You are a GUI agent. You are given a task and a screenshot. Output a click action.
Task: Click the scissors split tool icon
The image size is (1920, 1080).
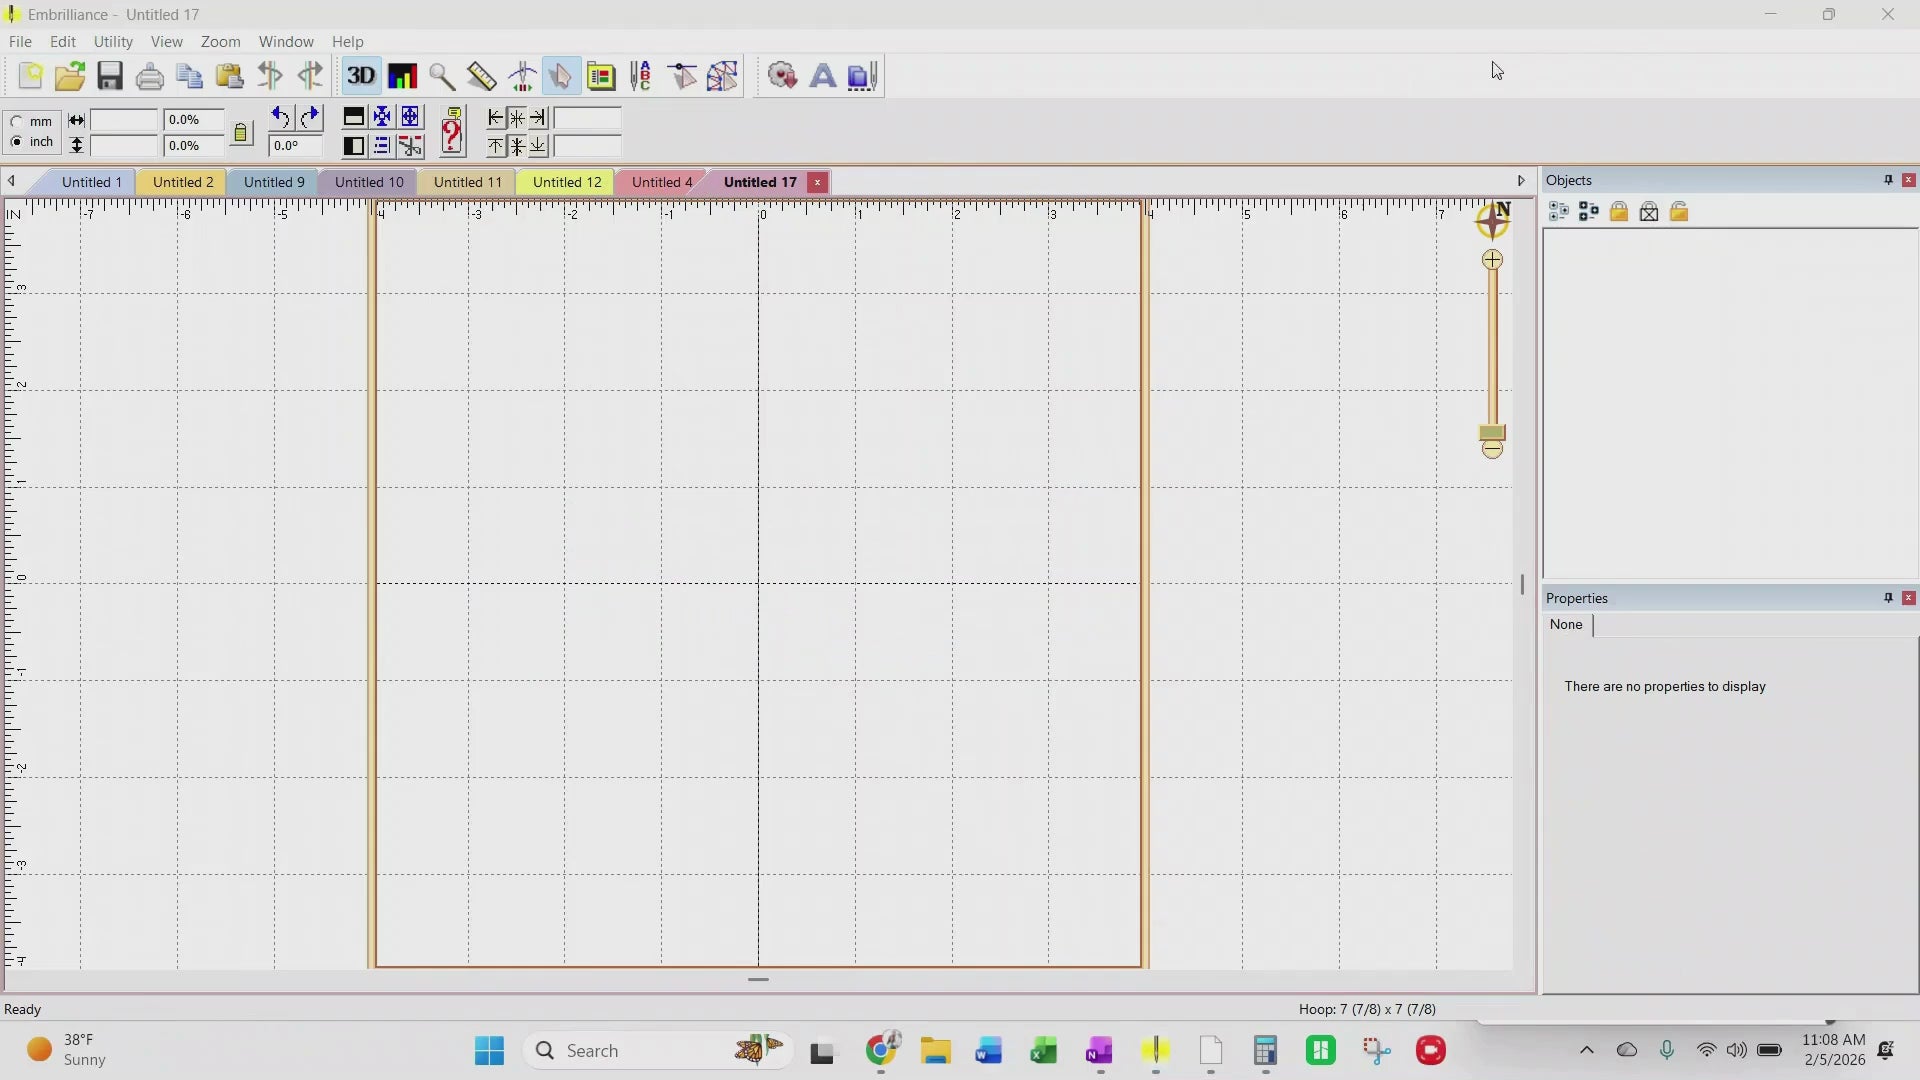[x=410, y=146]
